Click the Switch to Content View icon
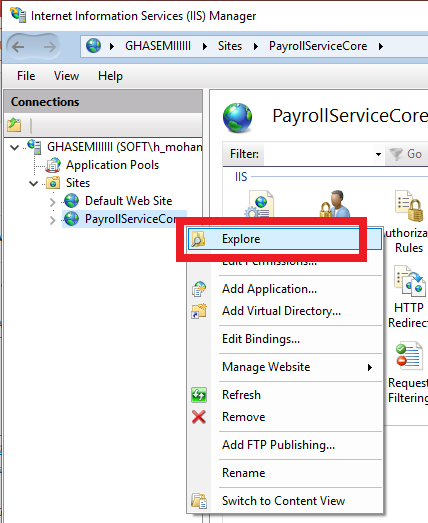Viewport: 428px width, 523px height. 199,501
